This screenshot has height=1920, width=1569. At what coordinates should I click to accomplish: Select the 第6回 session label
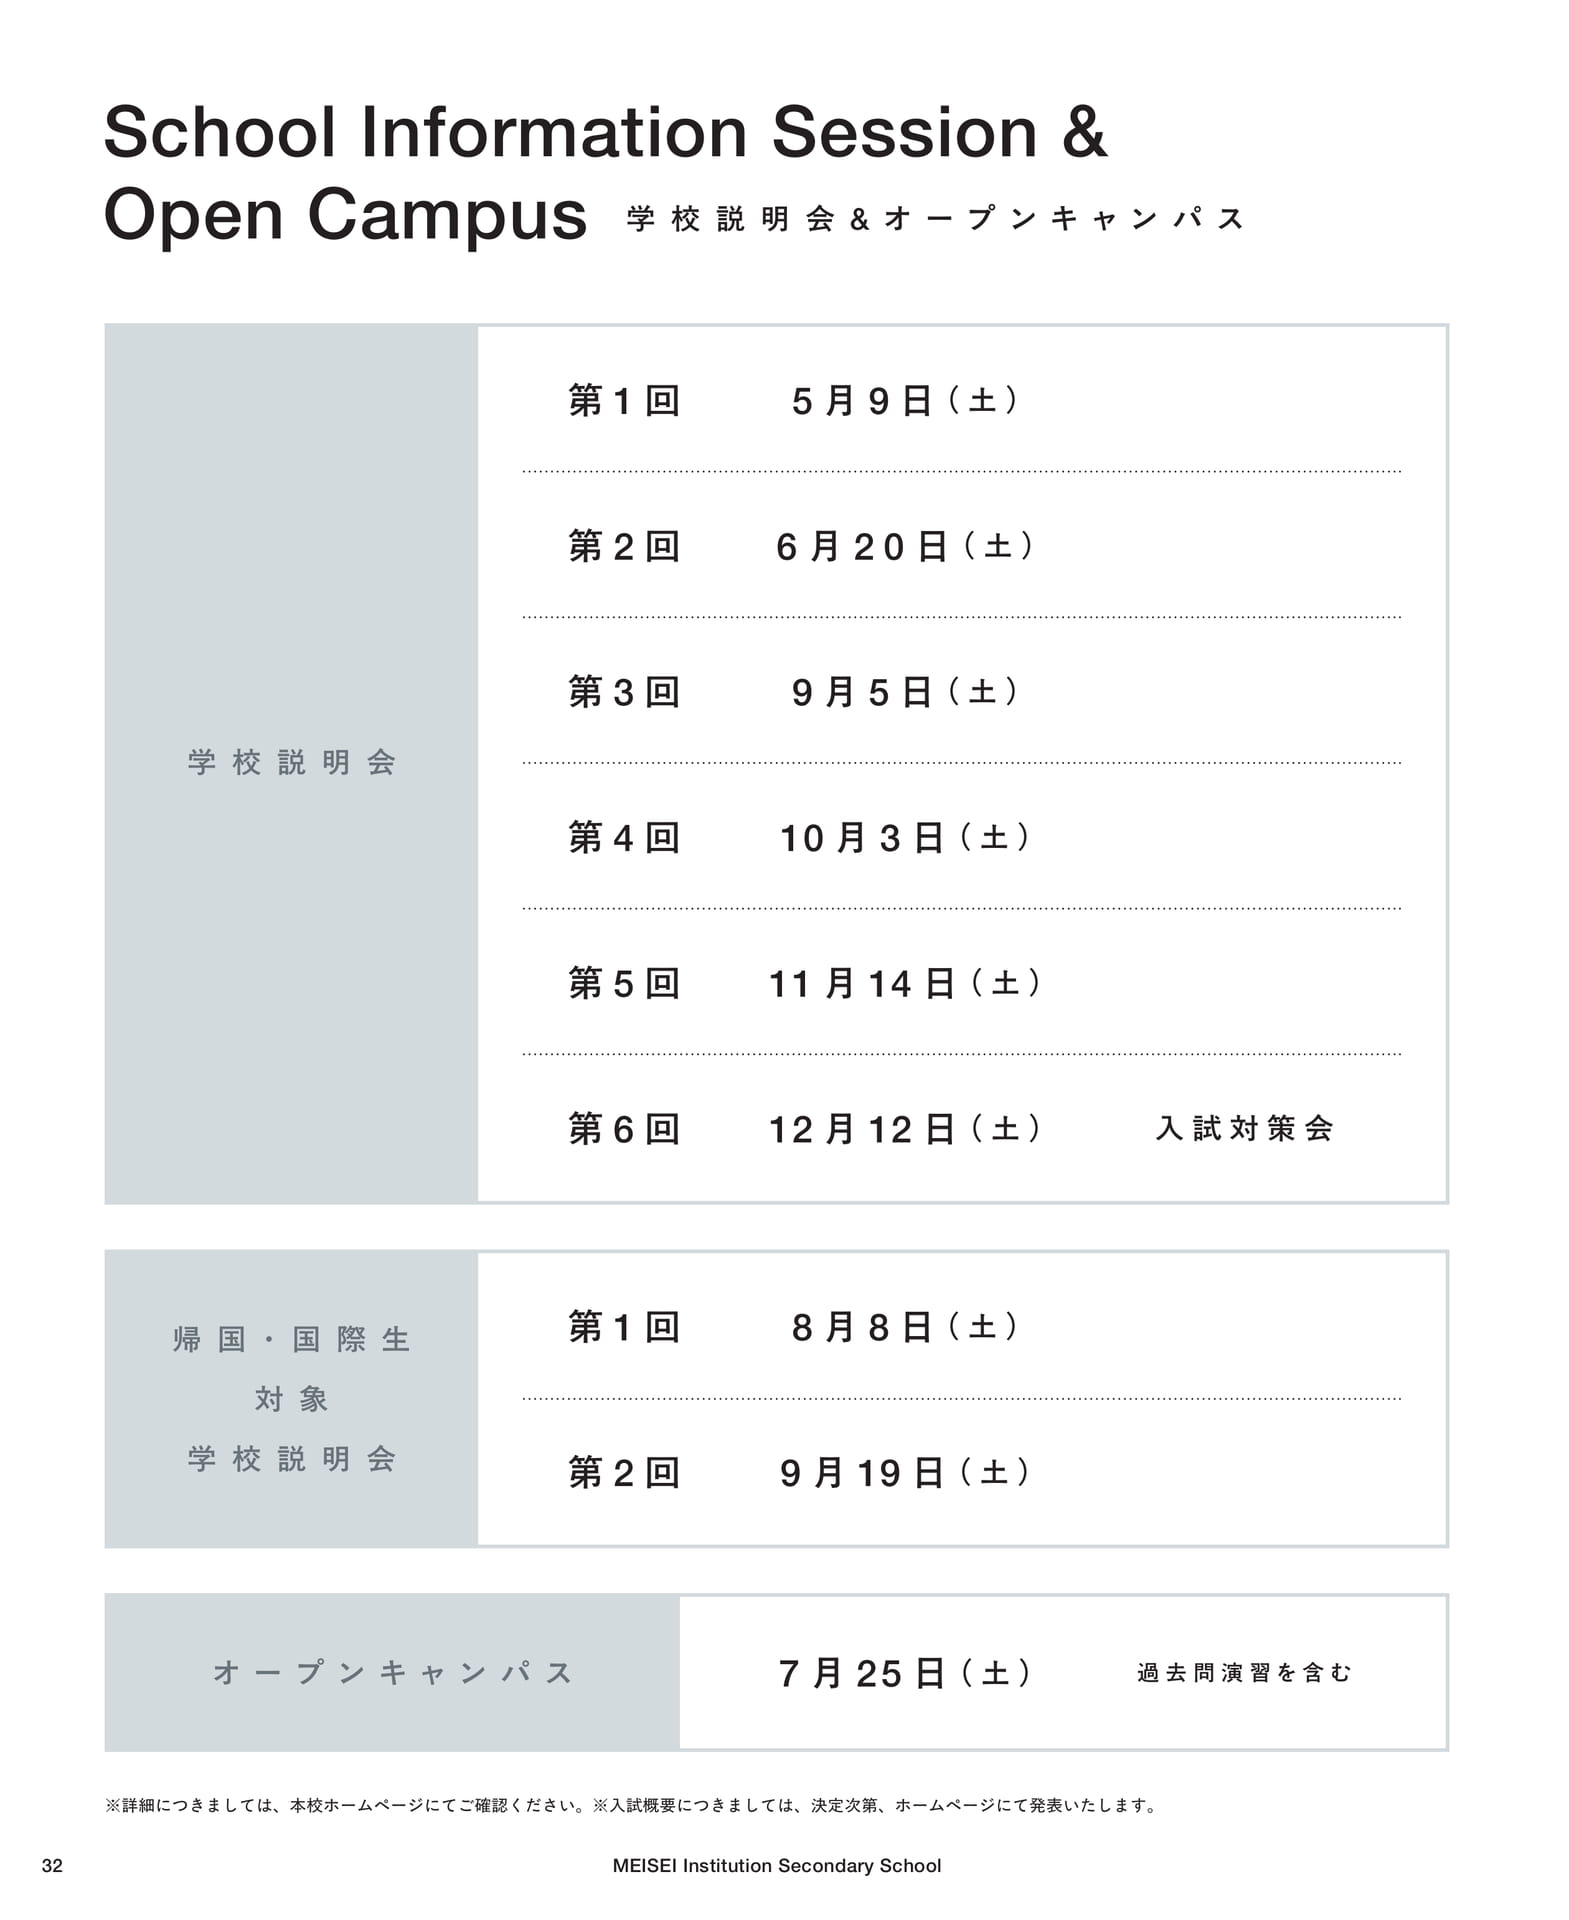(x=624, y=1129)
